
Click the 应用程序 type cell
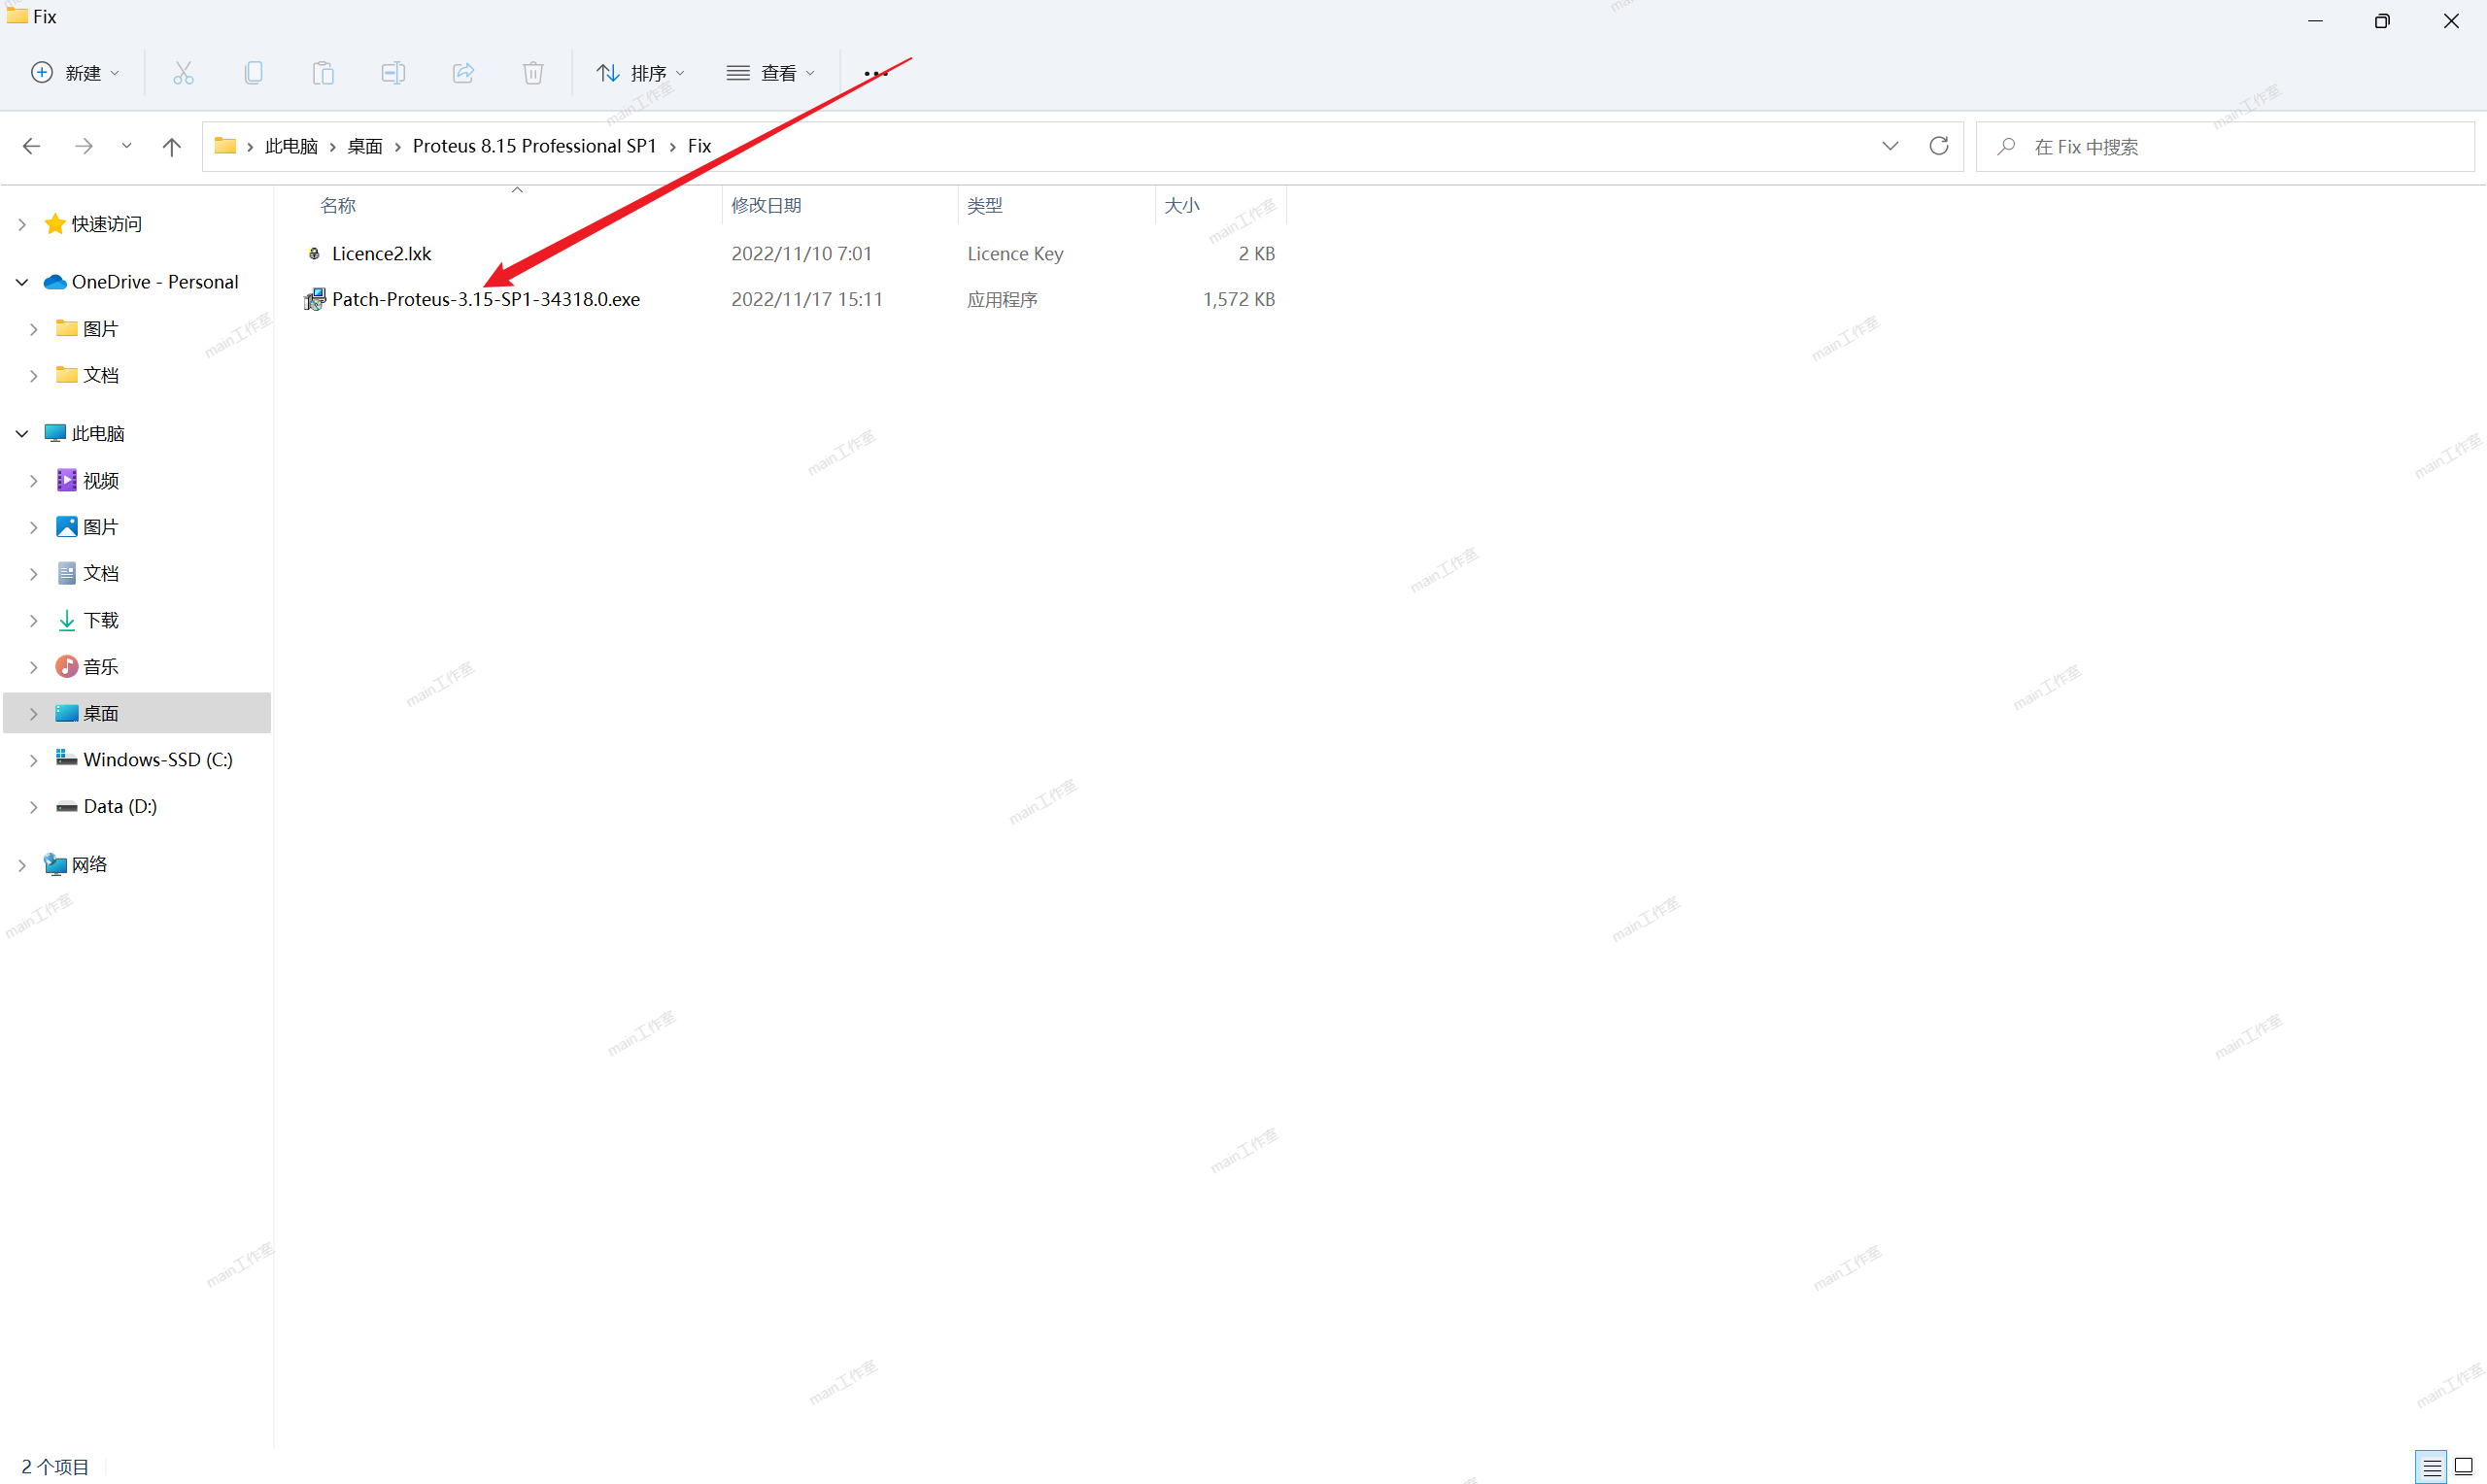(1002, 299)
